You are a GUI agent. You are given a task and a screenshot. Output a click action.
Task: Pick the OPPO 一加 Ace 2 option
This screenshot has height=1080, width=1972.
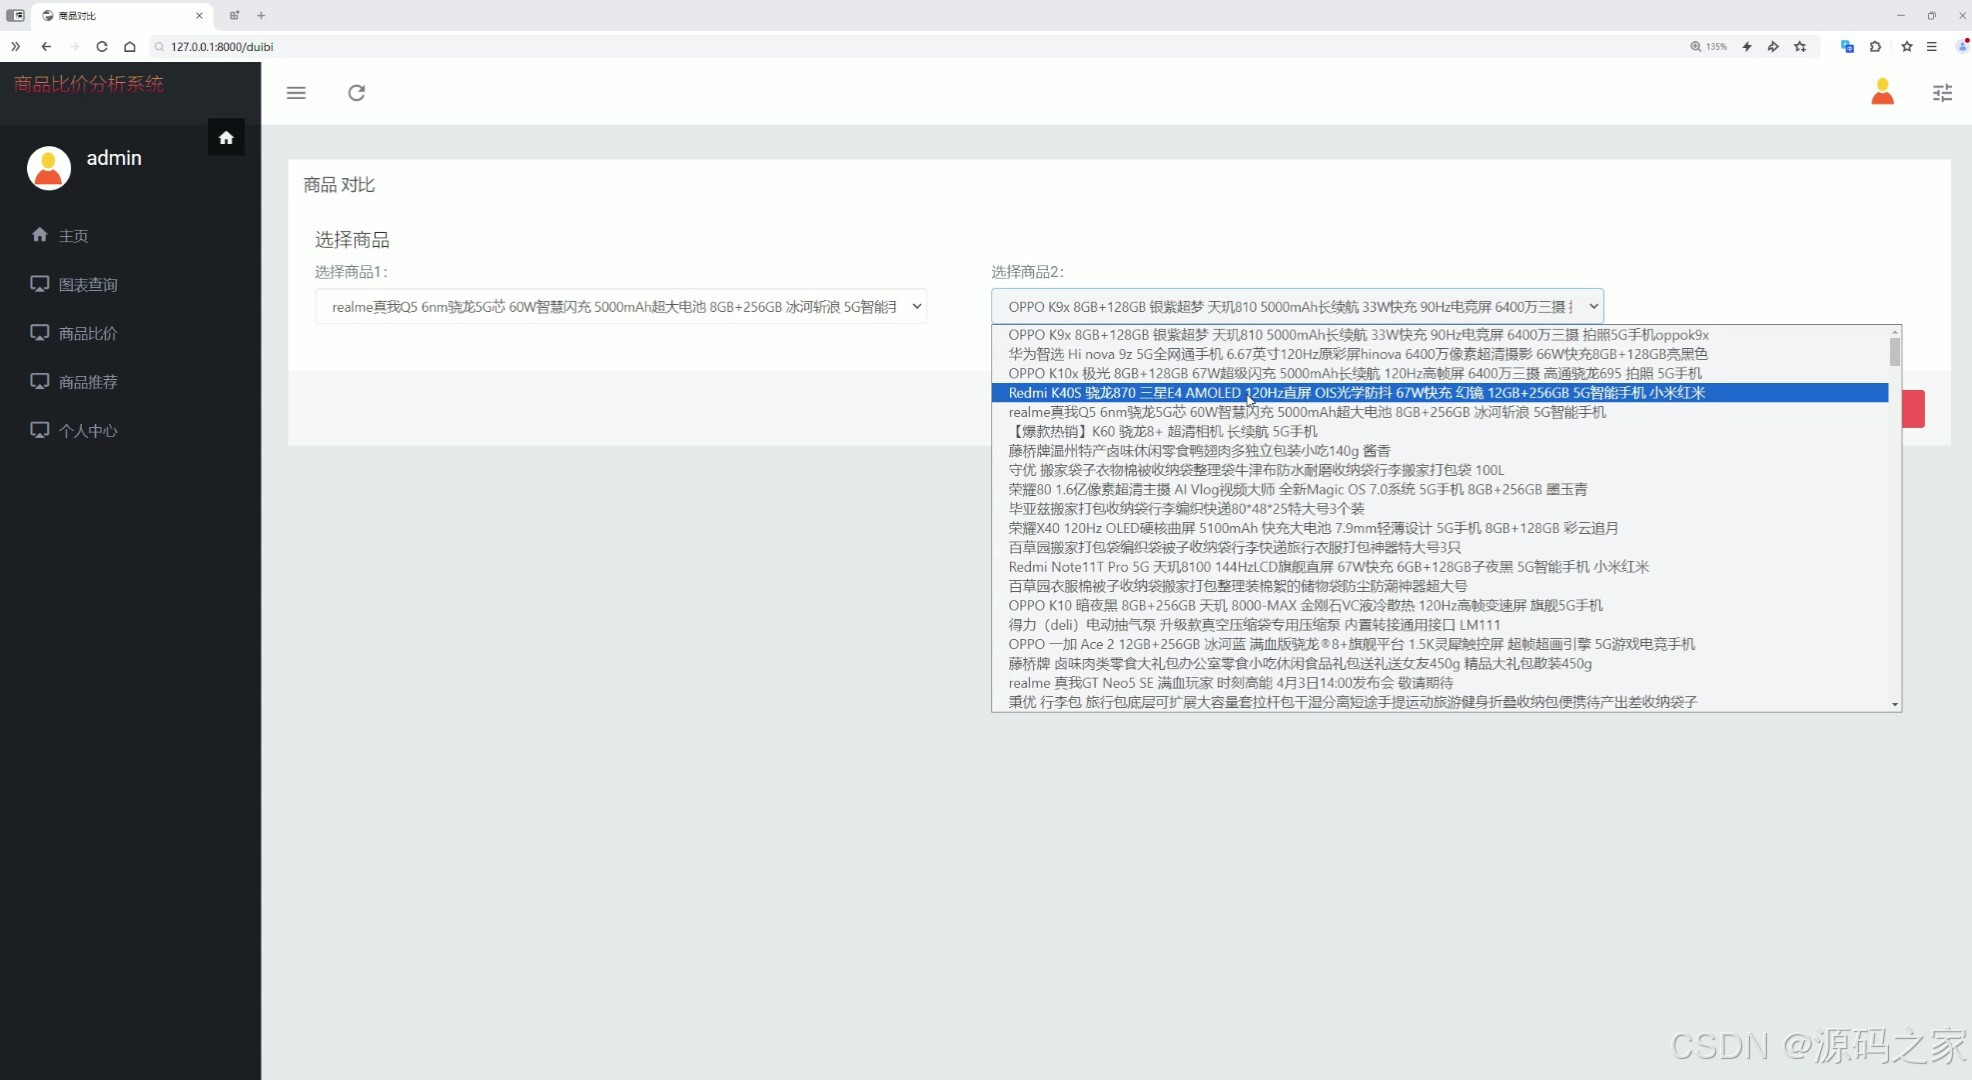pyautogui.click(x=1440, y=645)
